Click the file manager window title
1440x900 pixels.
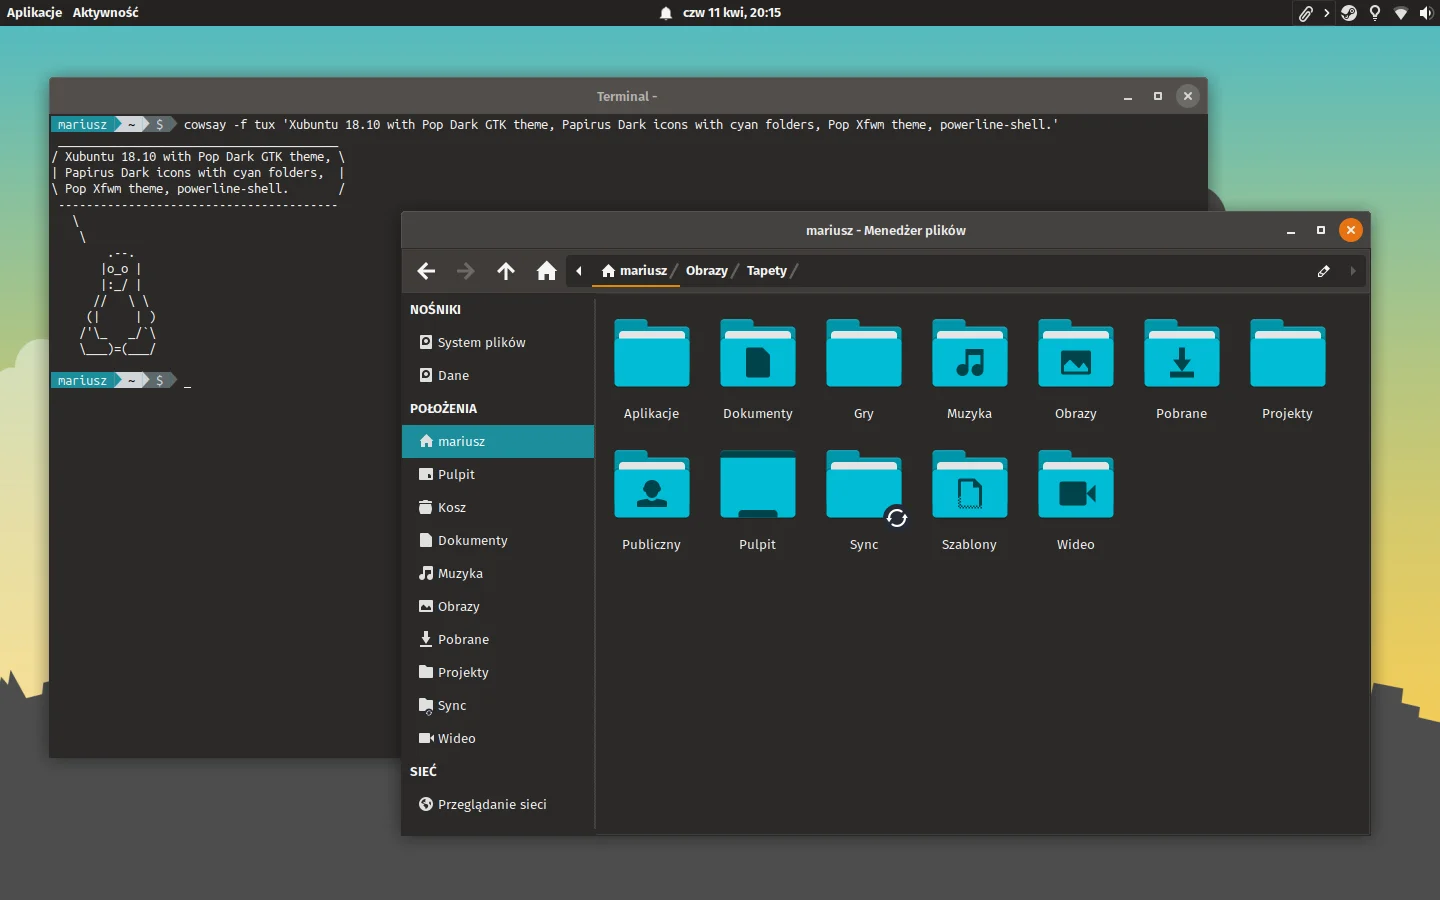pos(886,230)
